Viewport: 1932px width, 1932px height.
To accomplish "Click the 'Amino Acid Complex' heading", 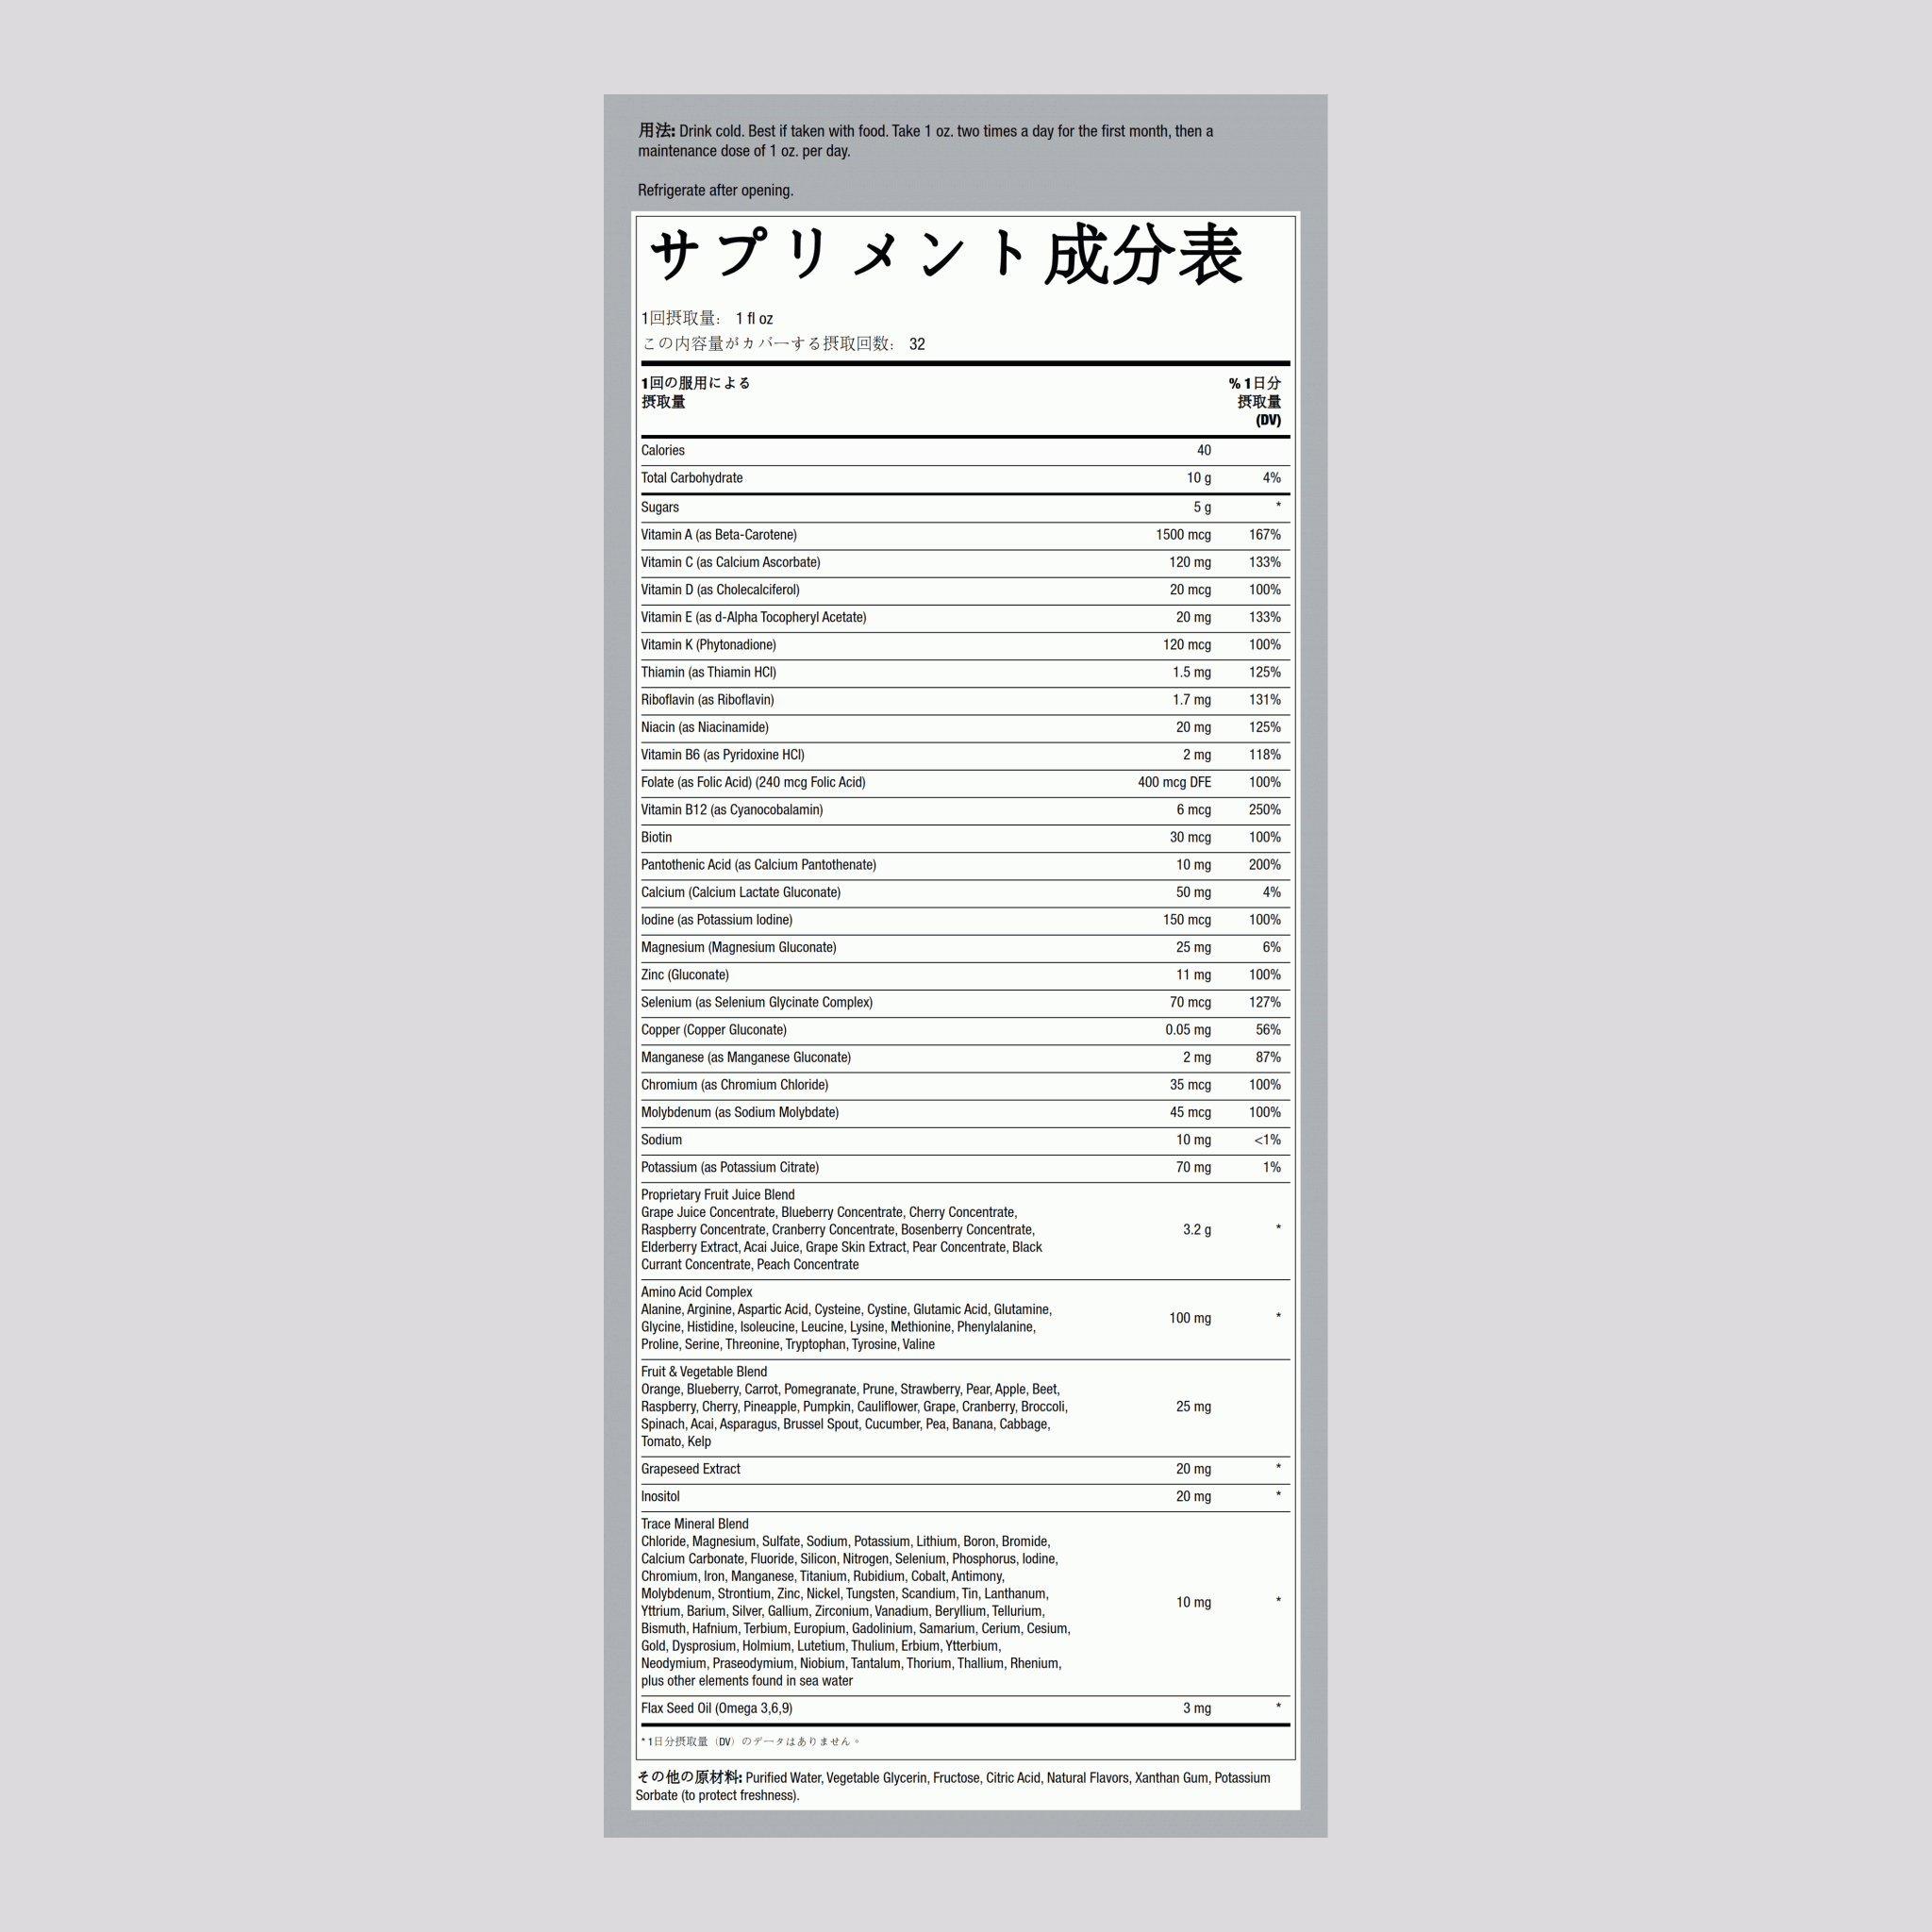I will click(697, 1292).
